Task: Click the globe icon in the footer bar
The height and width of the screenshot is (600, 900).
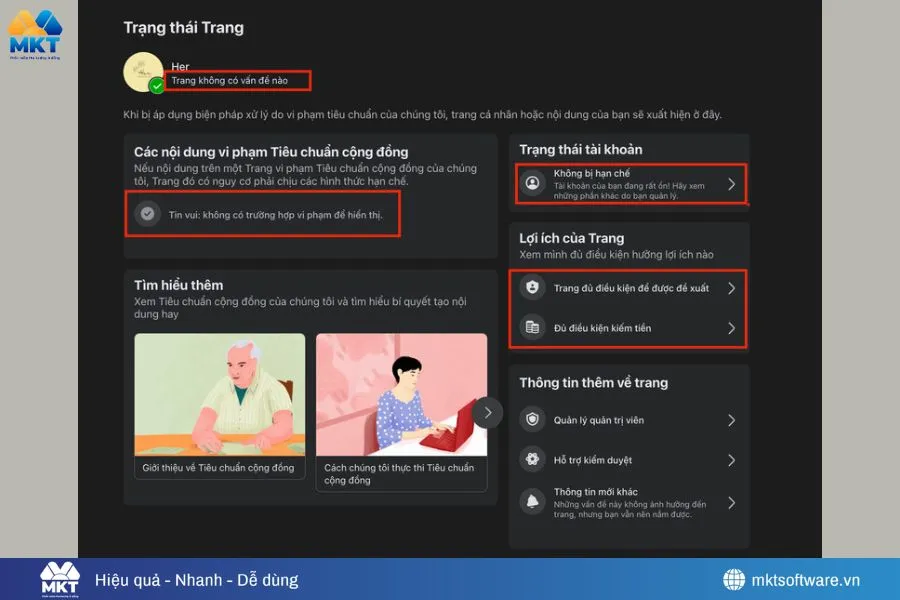Action: tap(731, 578)
